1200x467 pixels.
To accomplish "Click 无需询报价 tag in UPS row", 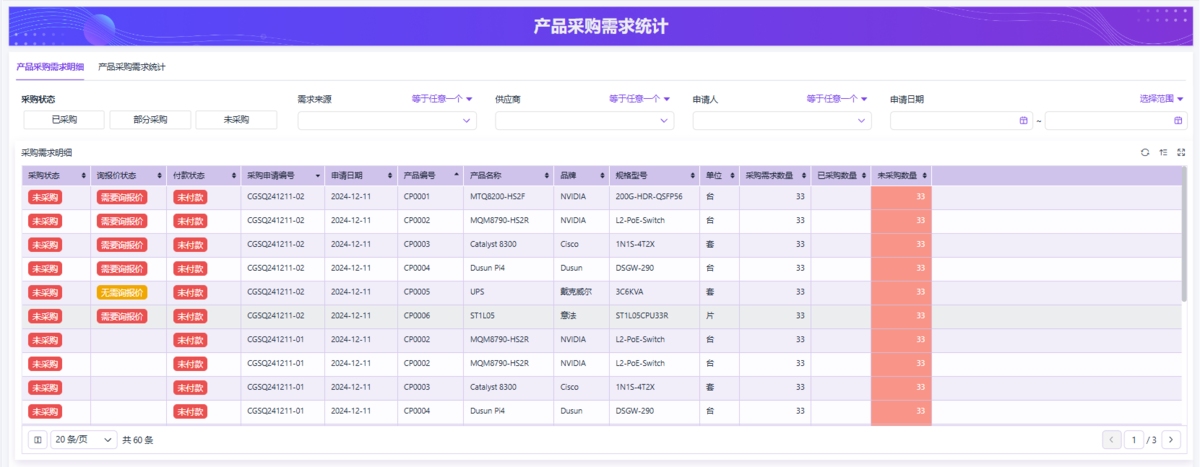I will point(121,293).
